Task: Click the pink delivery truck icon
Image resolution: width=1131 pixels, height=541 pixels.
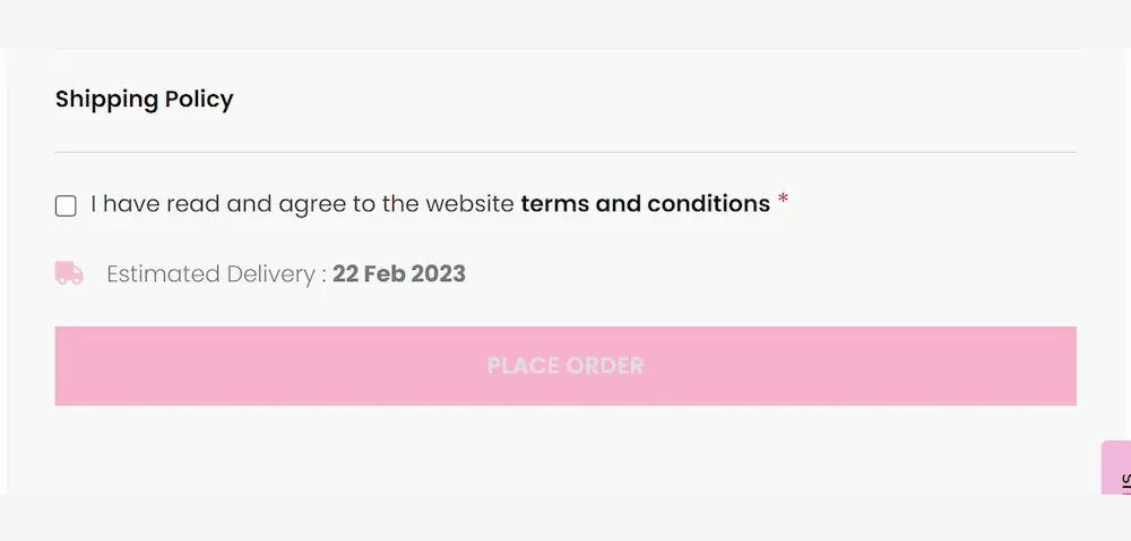Action: tap(69, 273)
